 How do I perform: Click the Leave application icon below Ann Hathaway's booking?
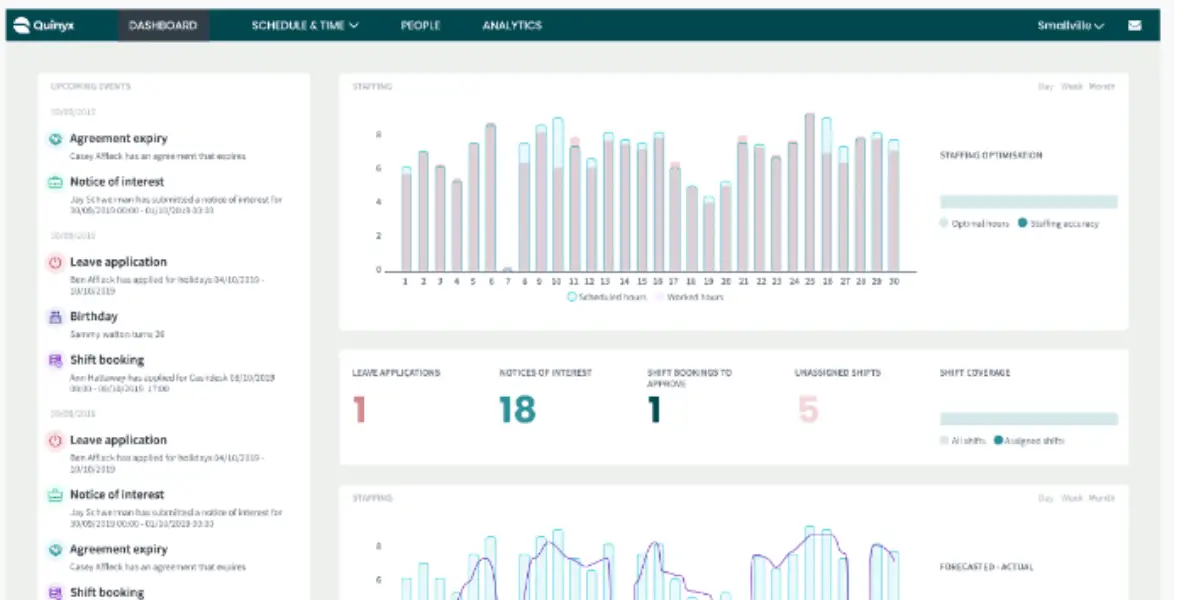tap(56, 440)
